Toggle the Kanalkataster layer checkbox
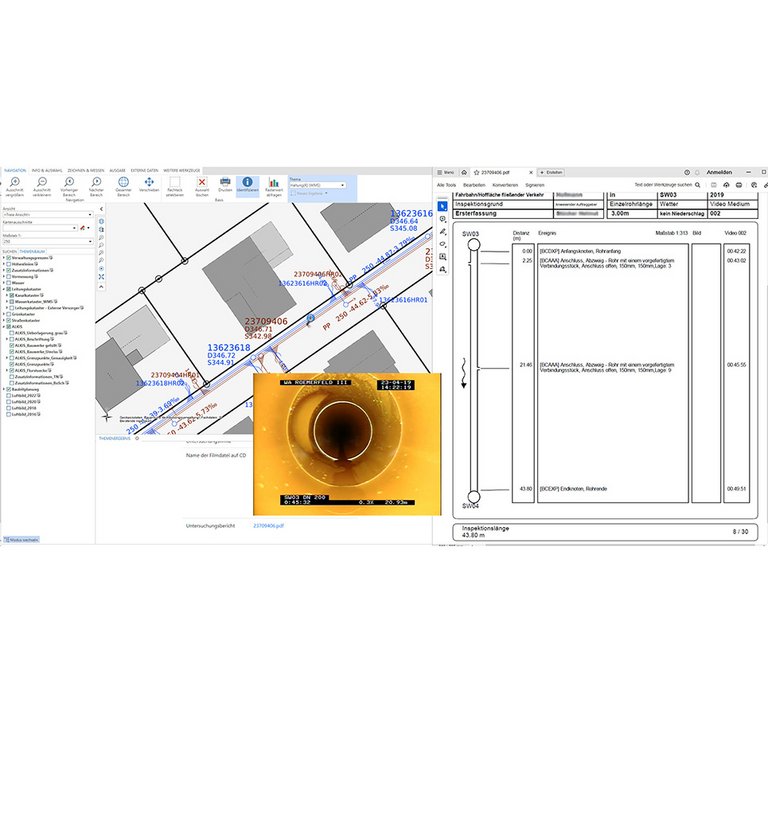Viewport: 768px width, 828px height. tap(12, 295)
